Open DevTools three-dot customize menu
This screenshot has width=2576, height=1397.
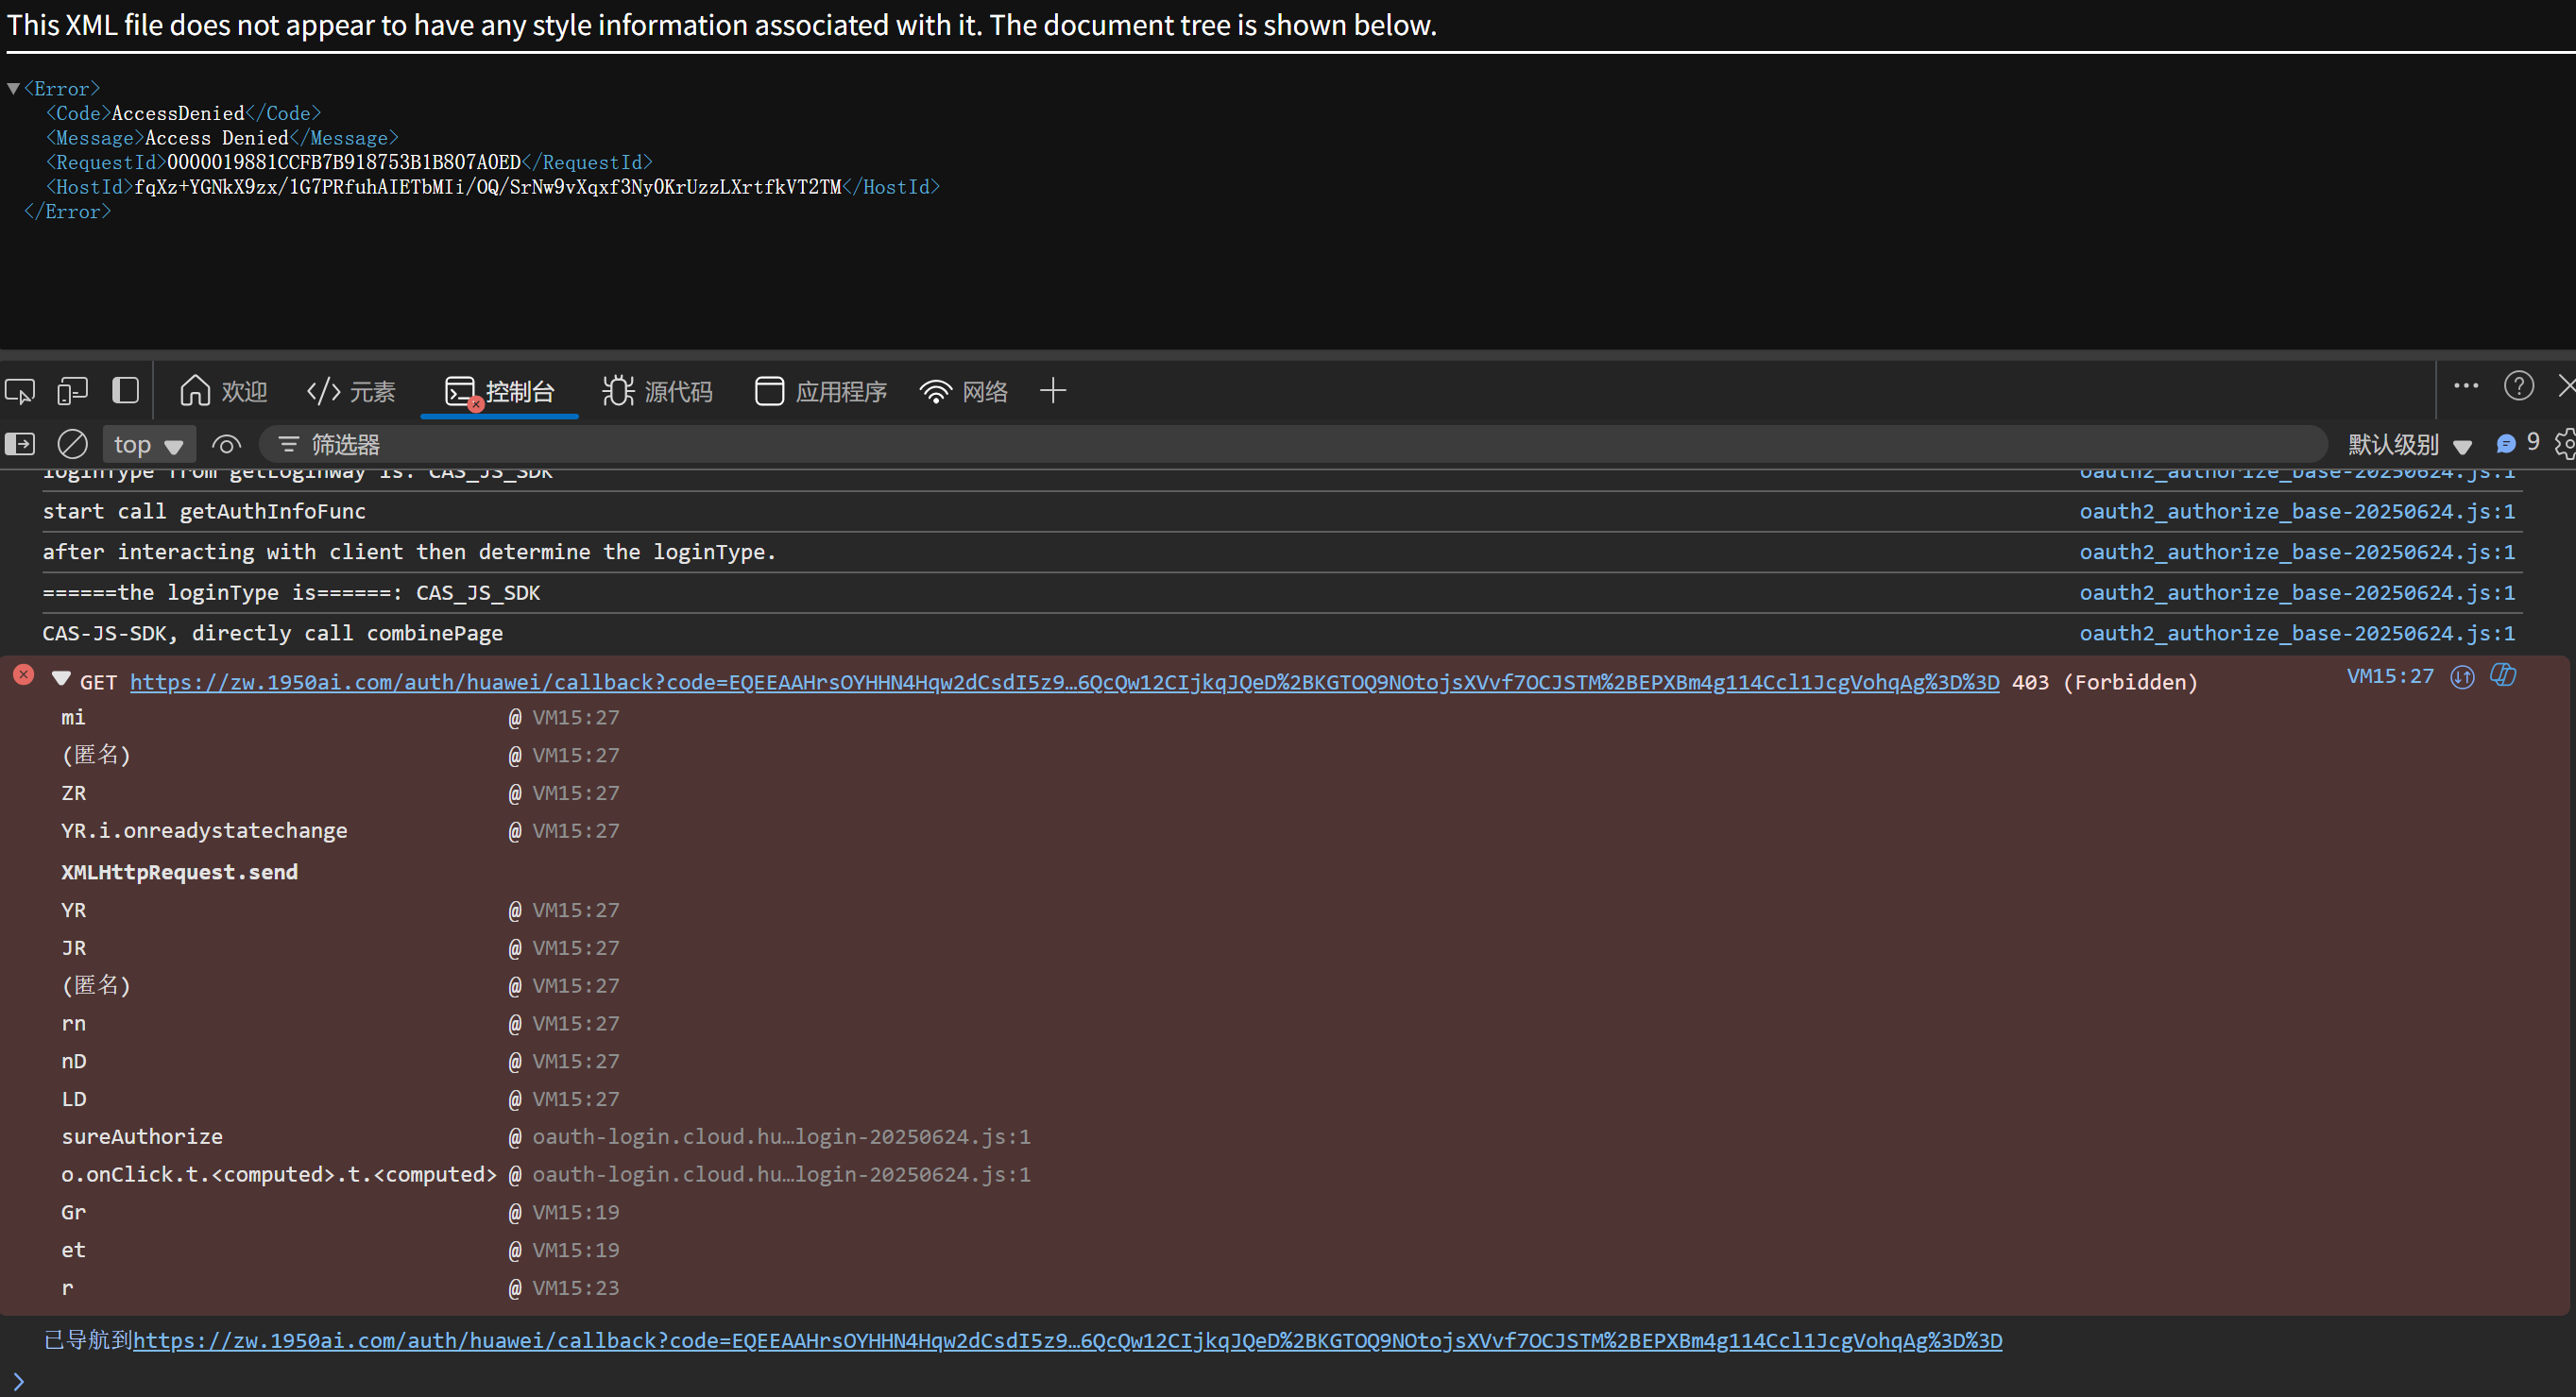[2465, 386]
